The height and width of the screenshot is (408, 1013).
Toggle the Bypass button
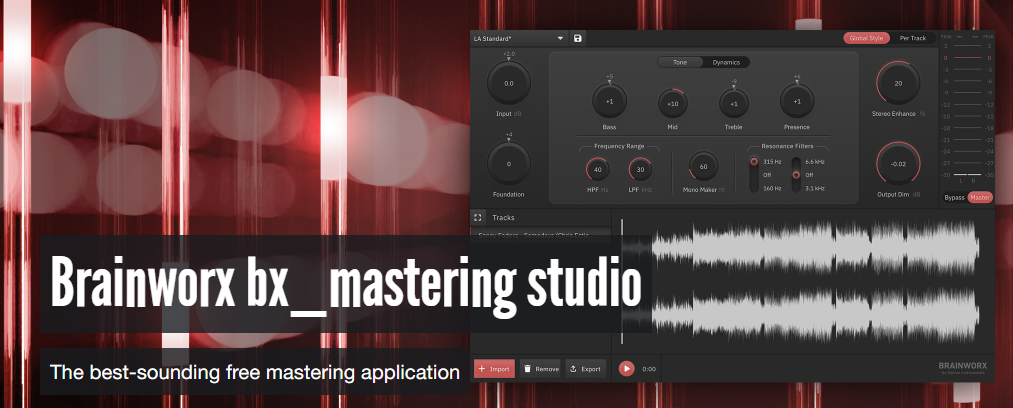[954, 198]
